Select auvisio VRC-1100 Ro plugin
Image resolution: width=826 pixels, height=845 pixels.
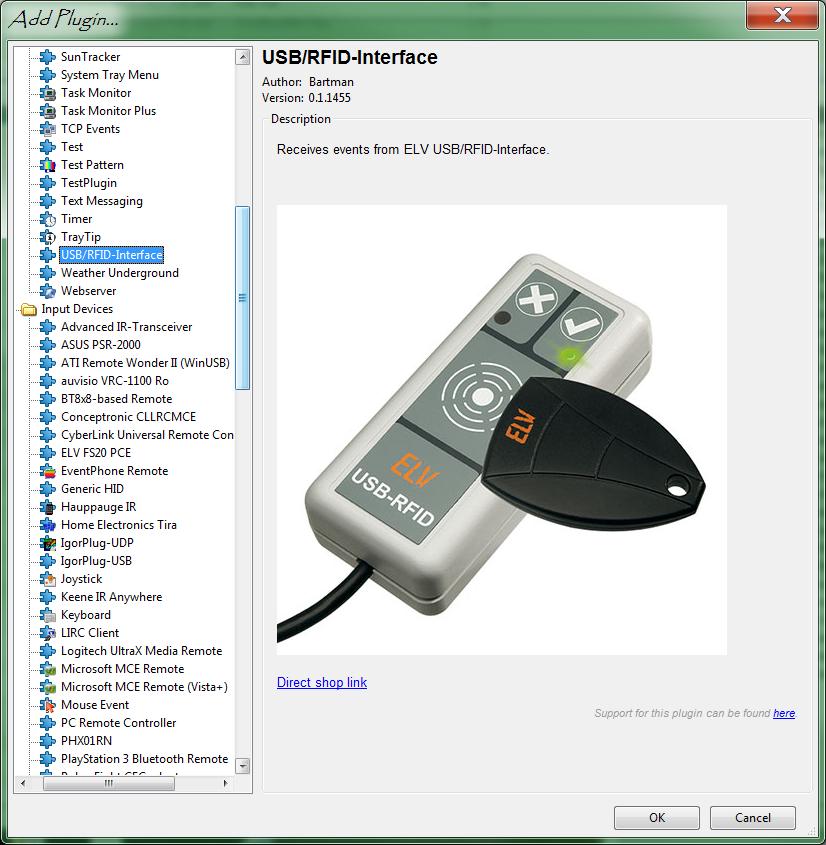tap(115, 381)
